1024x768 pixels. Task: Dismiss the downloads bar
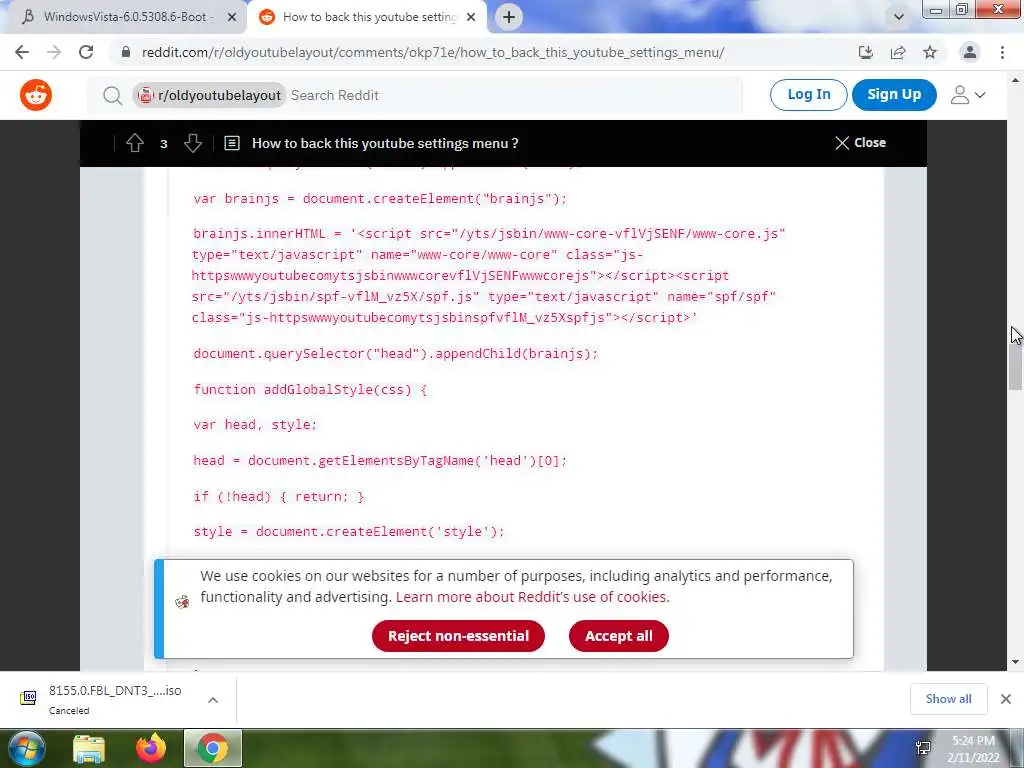tap(1006, 699)
